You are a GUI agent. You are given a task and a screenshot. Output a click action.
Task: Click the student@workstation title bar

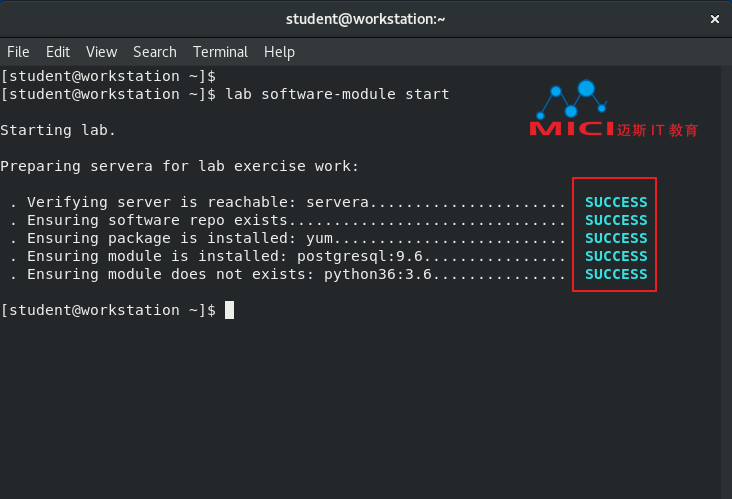click(x=366, y=19)
